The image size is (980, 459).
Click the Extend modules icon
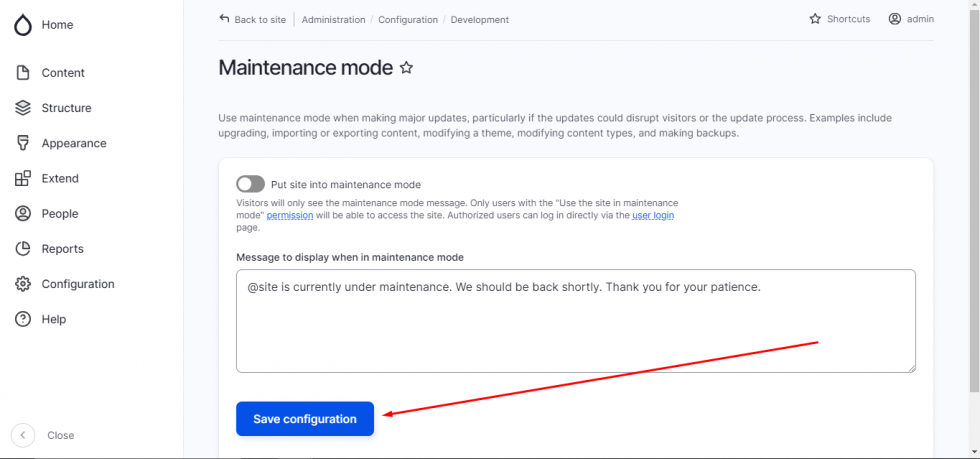click(23, 179)
